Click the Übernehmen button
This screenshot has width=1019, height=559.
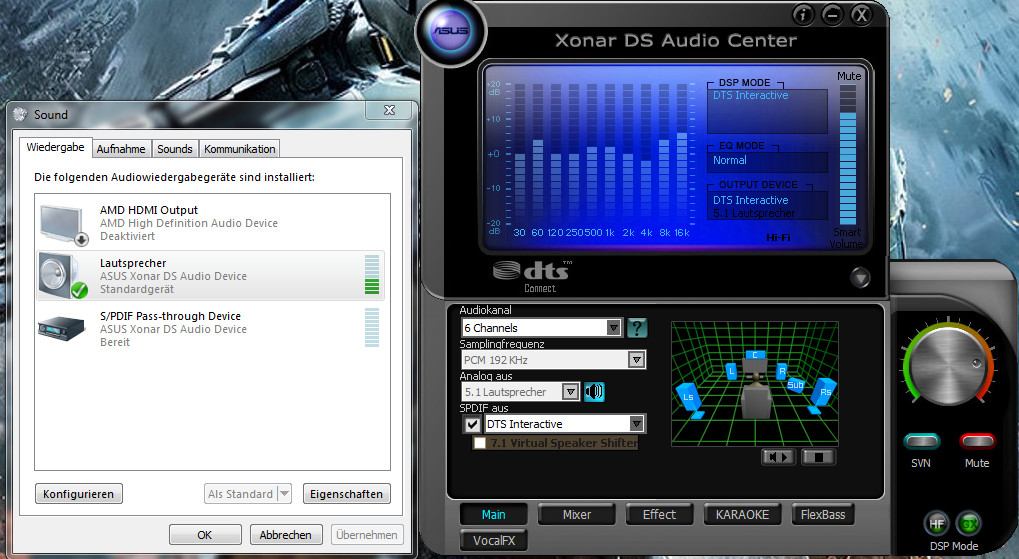coord(367,535)
